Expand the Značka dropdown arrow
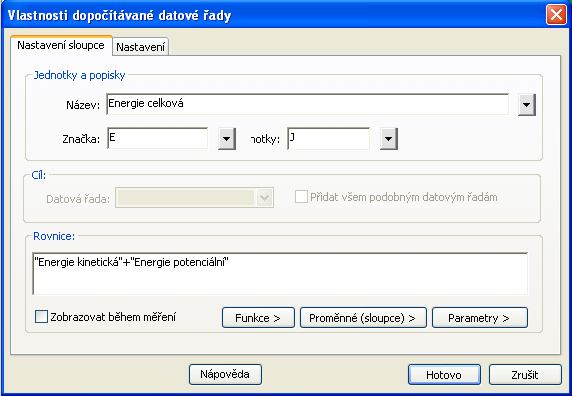Viewport: 572px width, 396px height. pyautogui.click(x=227, y=139)
